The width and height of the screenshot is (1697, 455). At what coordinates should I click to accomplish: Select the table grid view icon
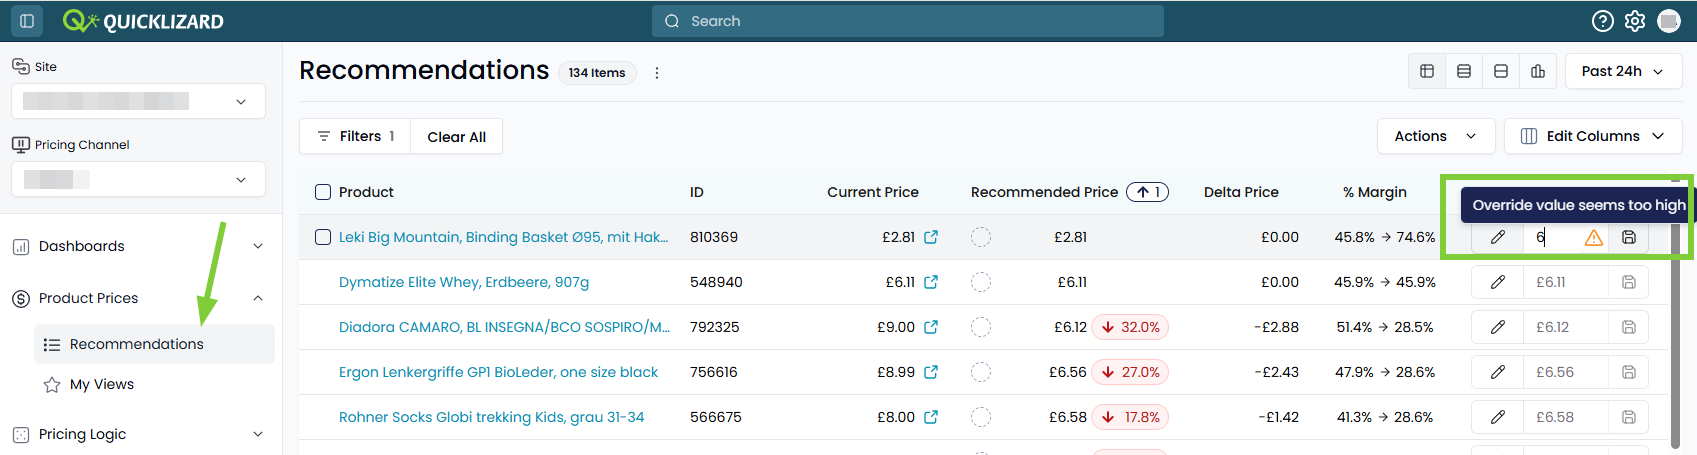(1427, 71)
